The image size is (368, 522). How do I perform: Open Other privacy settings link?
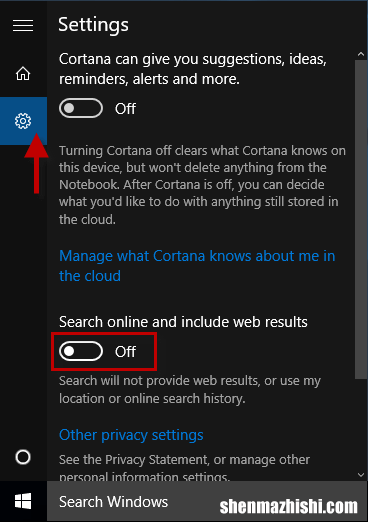pos(131,435)
